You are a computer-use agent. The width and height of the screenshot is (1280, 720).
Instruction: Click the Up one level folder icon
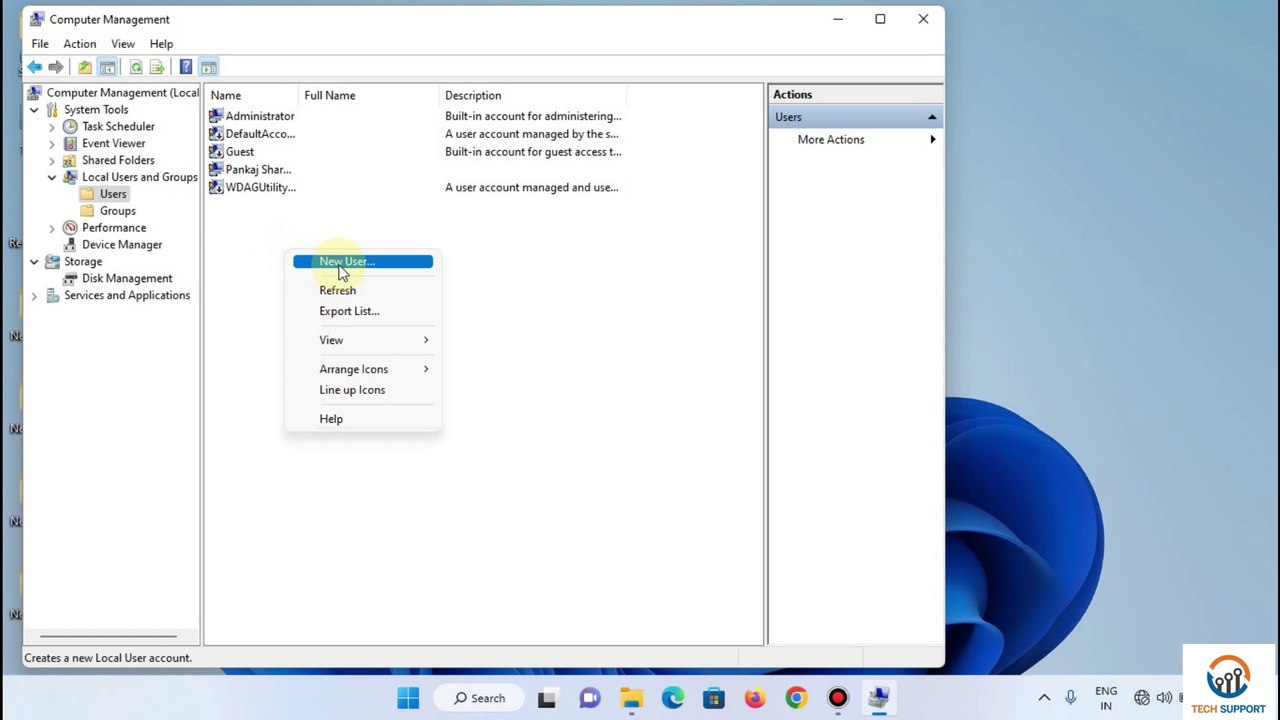pos(85,67)
